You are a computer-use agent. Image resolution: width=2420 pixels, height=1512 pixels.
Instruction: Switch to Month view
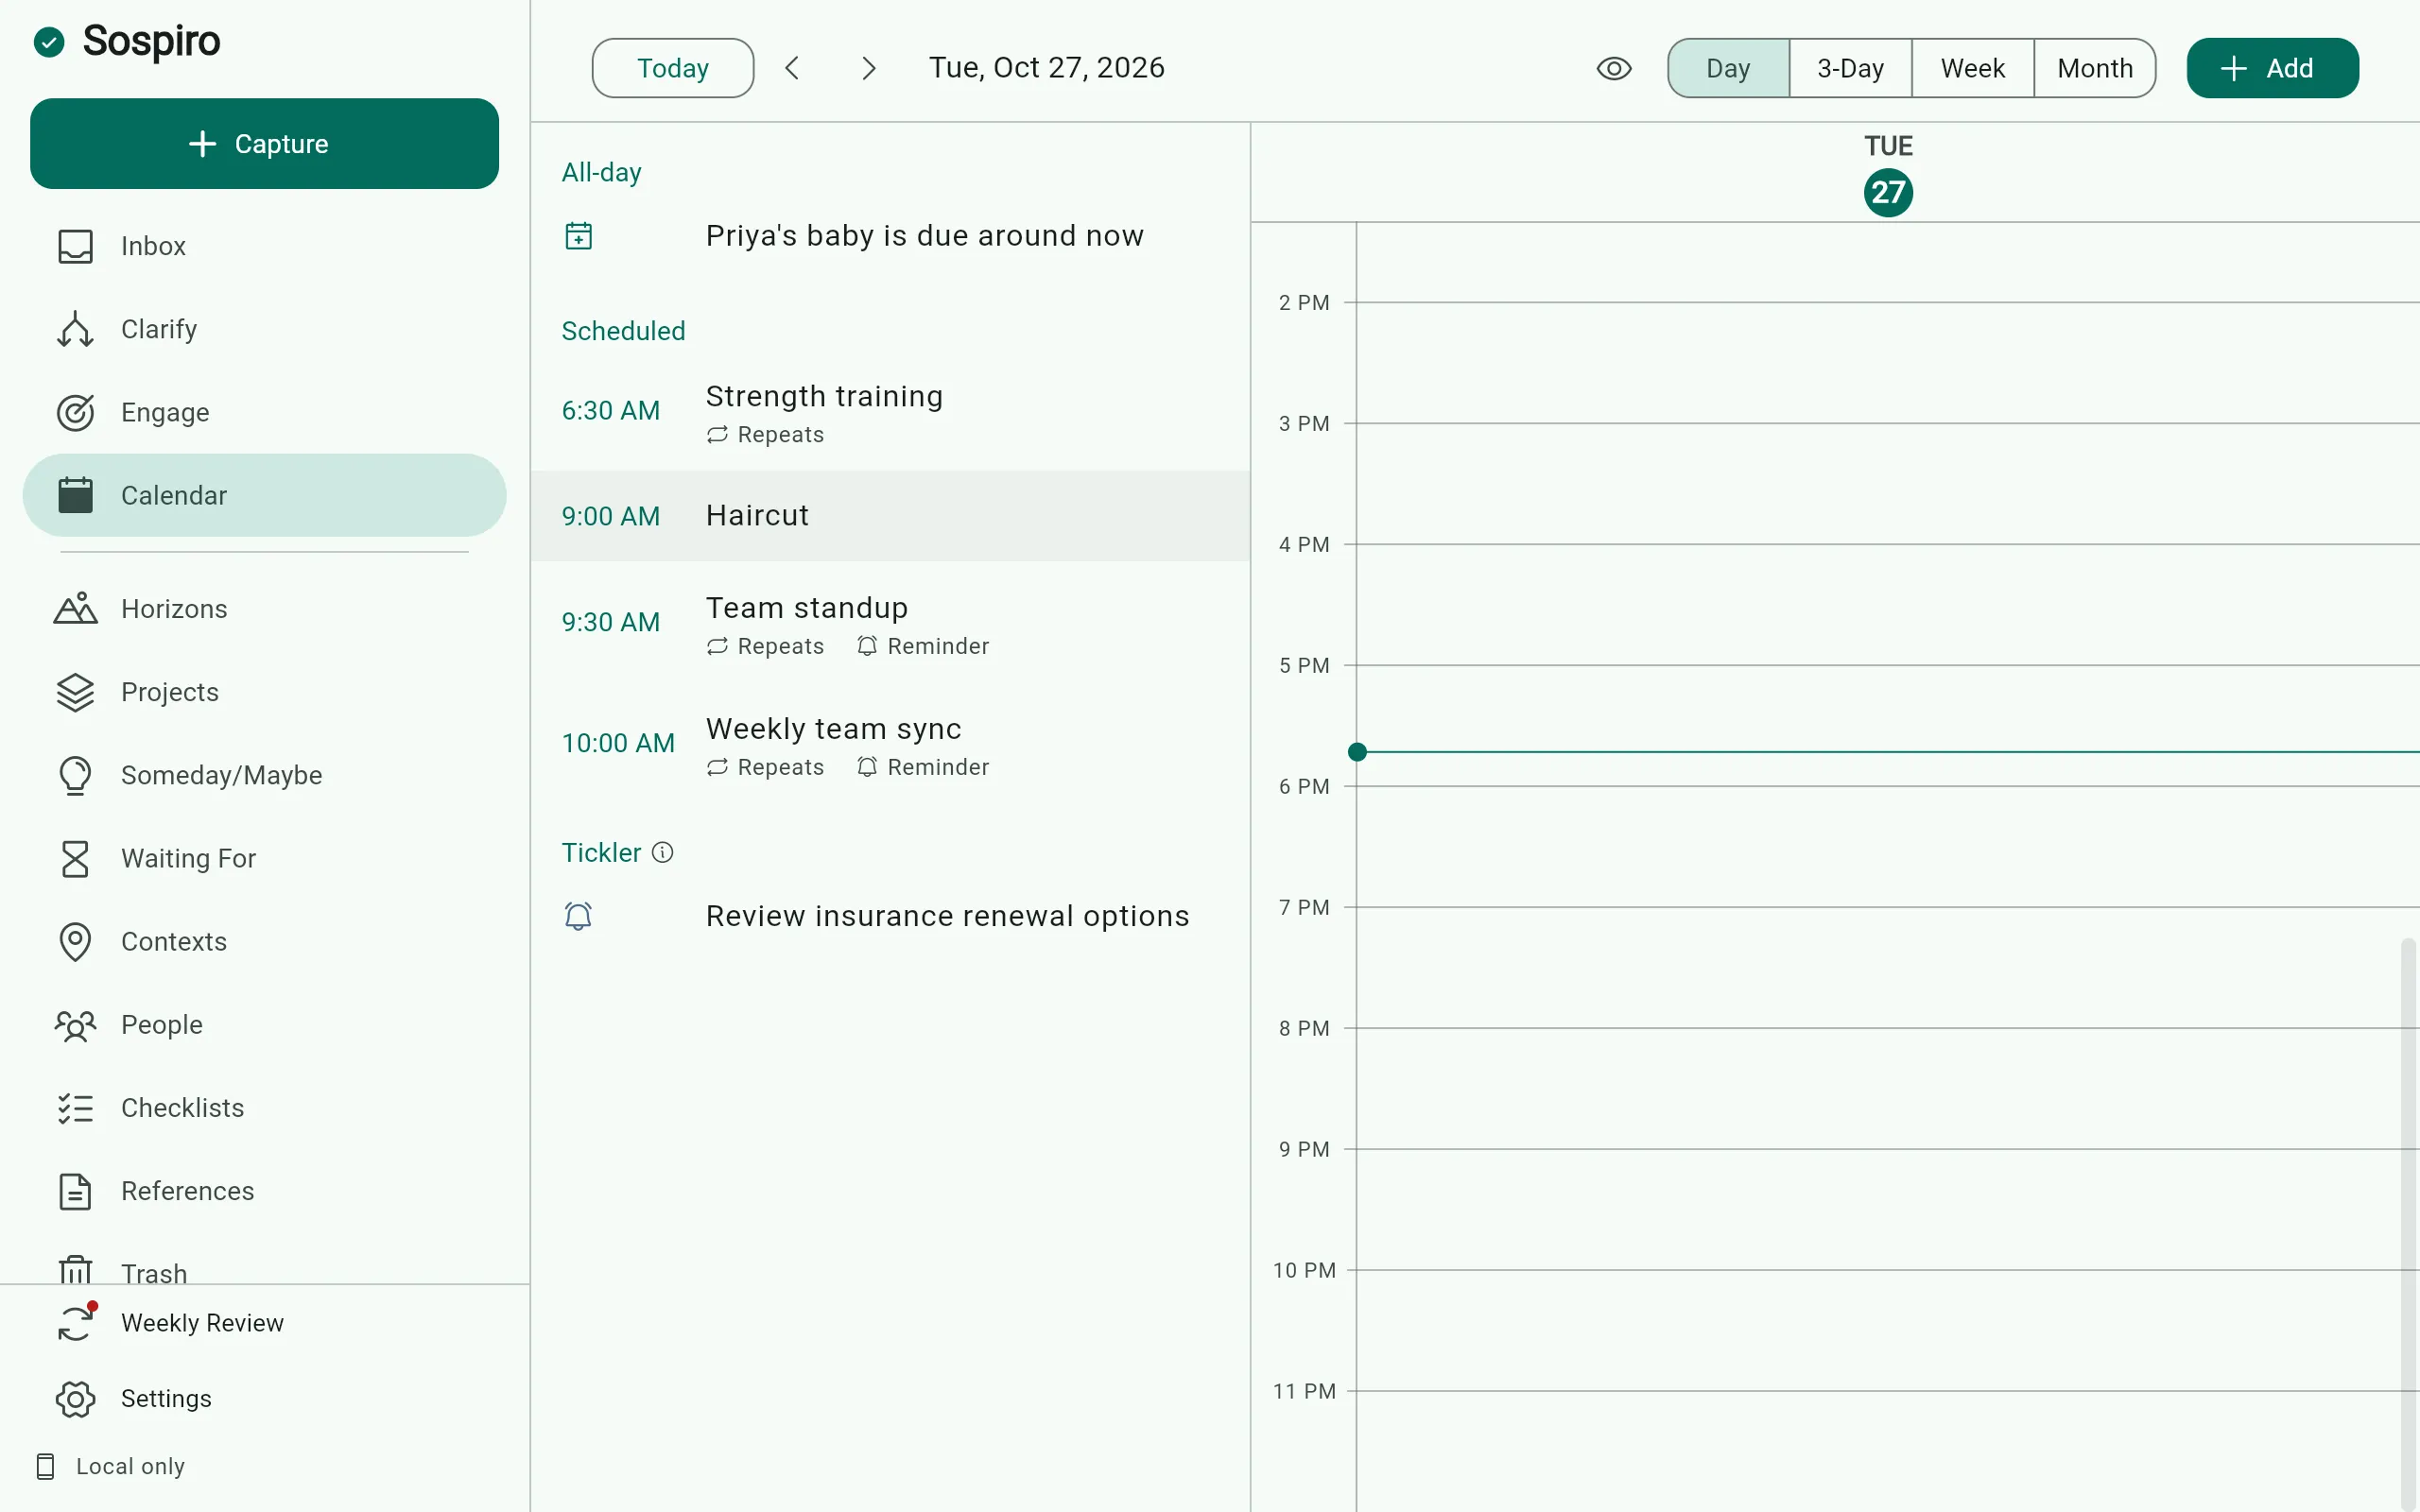click(x=2094, y=68)
